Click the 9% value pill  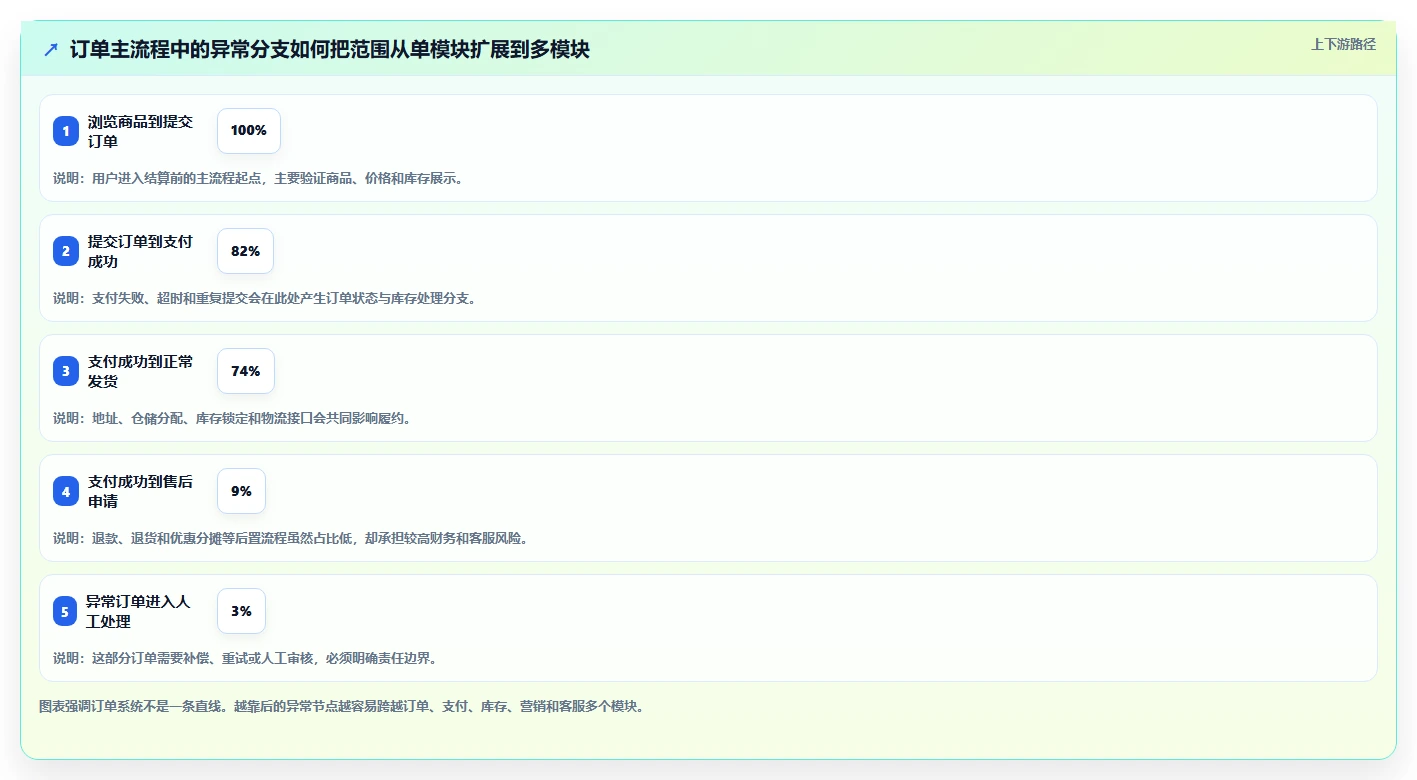click(x=241, y=491)
